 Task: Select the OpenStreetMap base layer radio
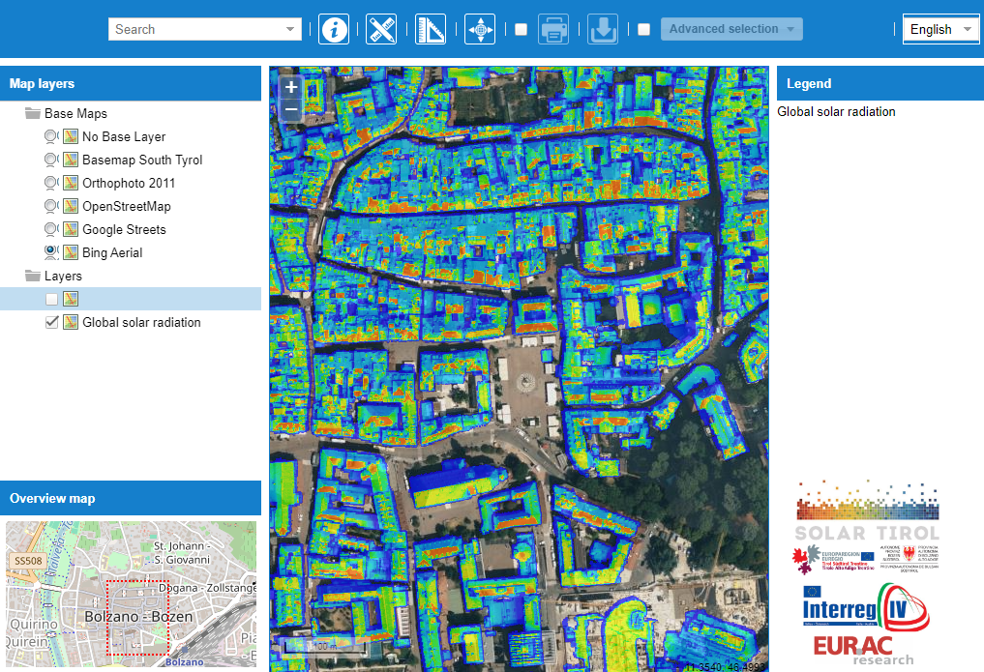tap(50, 206)
